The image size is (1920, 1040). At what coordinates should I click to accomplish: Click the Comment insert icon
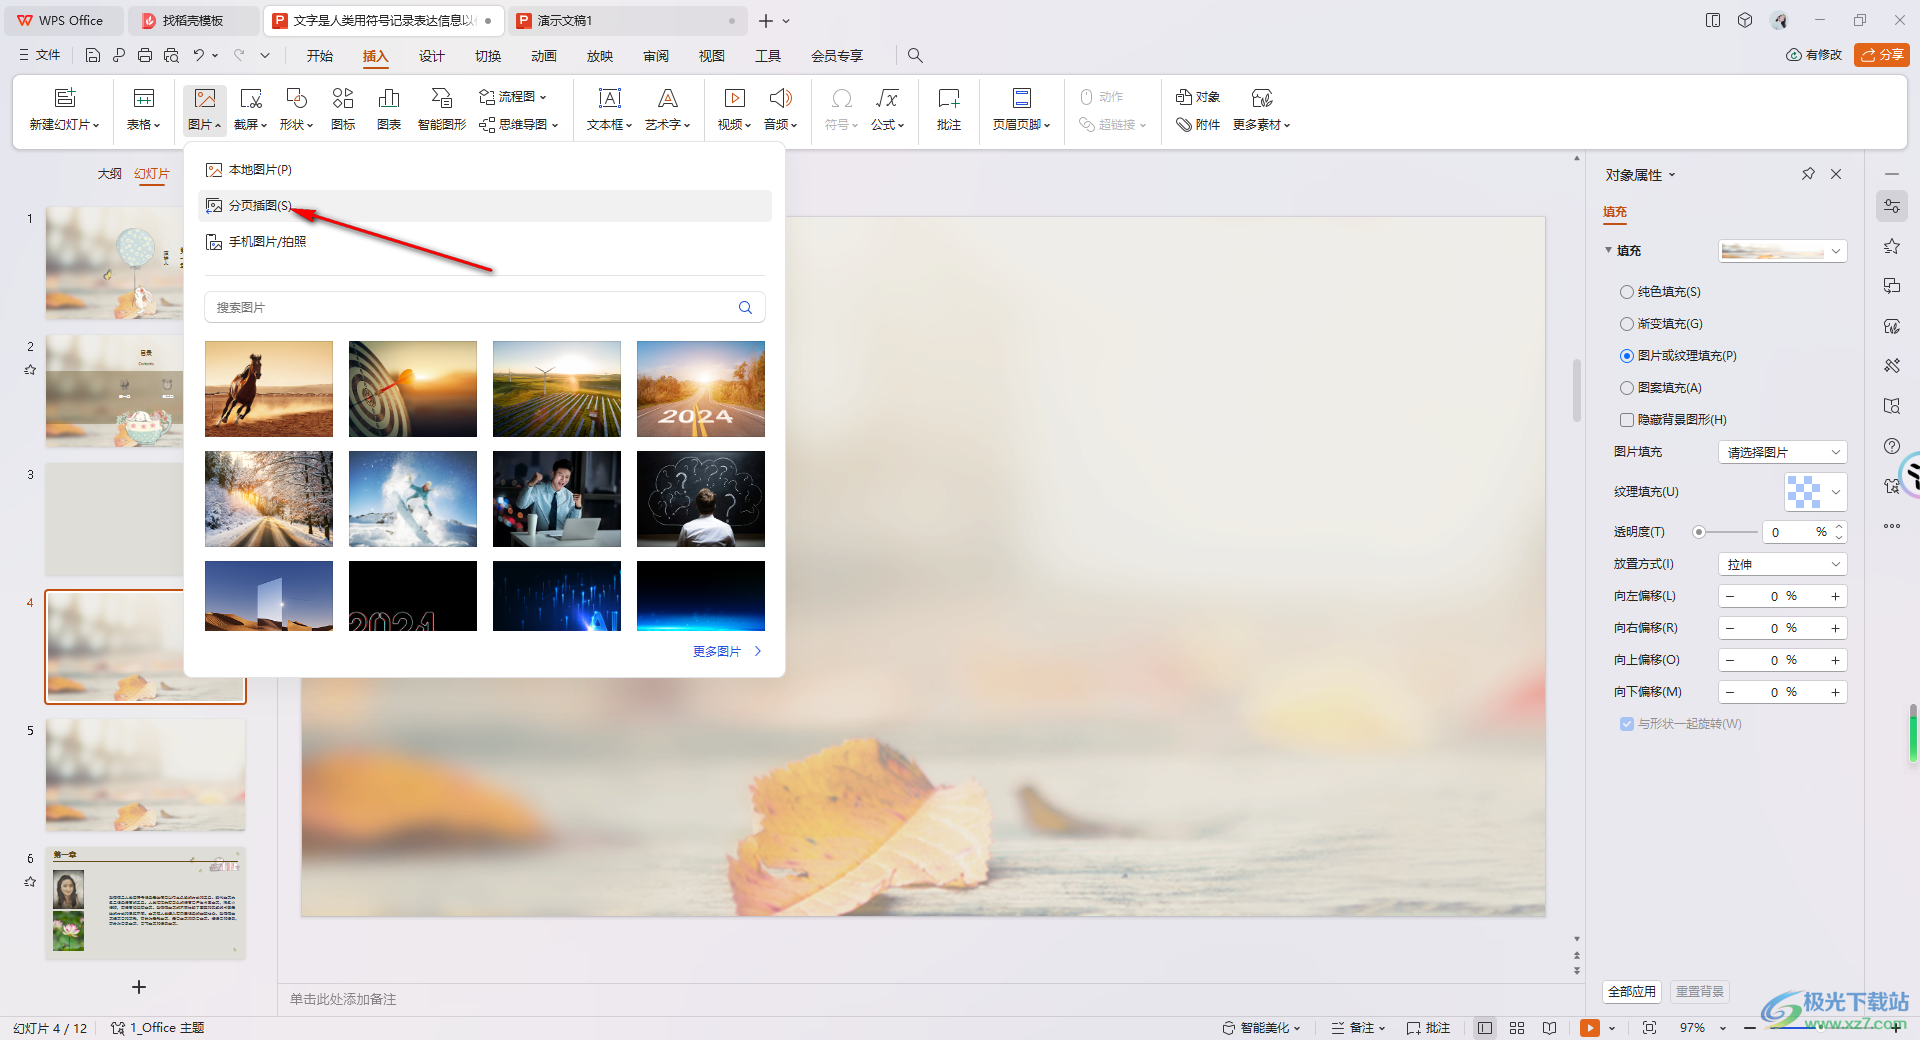click(x=949, y=109)
